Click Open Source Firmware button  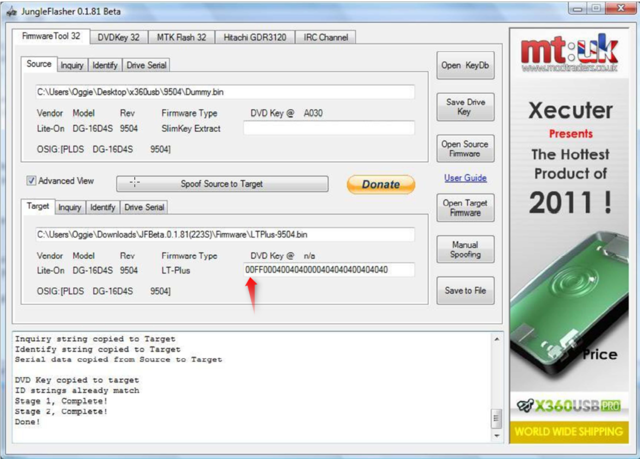[x=465, y=149]
